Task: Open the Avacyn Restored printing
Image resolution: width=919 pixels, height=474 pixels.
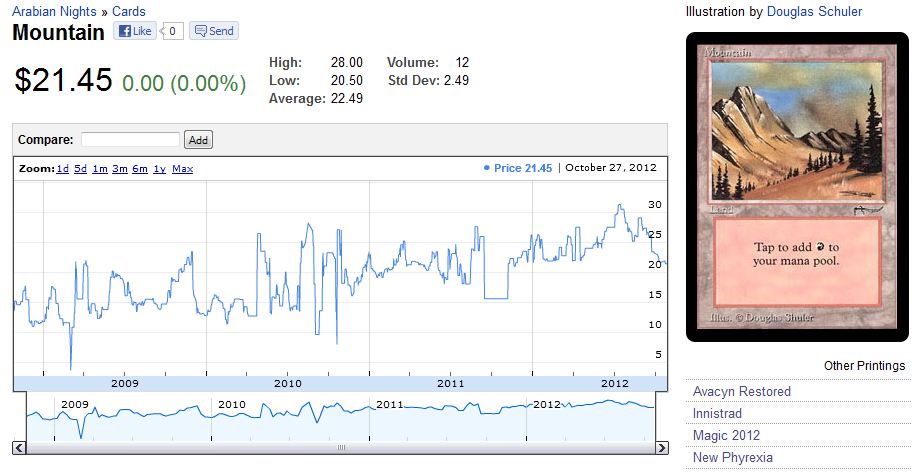Action: coord(741,391)
